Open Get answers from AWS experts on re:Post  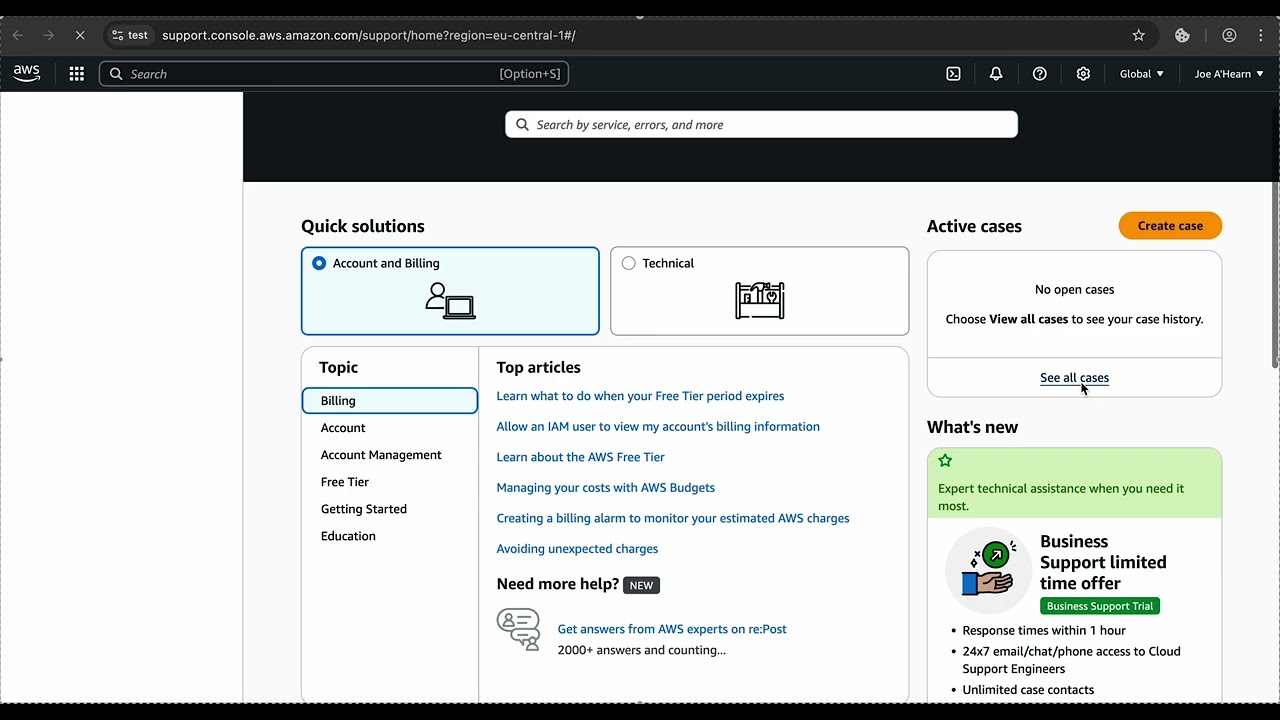(x=672, y=629)
